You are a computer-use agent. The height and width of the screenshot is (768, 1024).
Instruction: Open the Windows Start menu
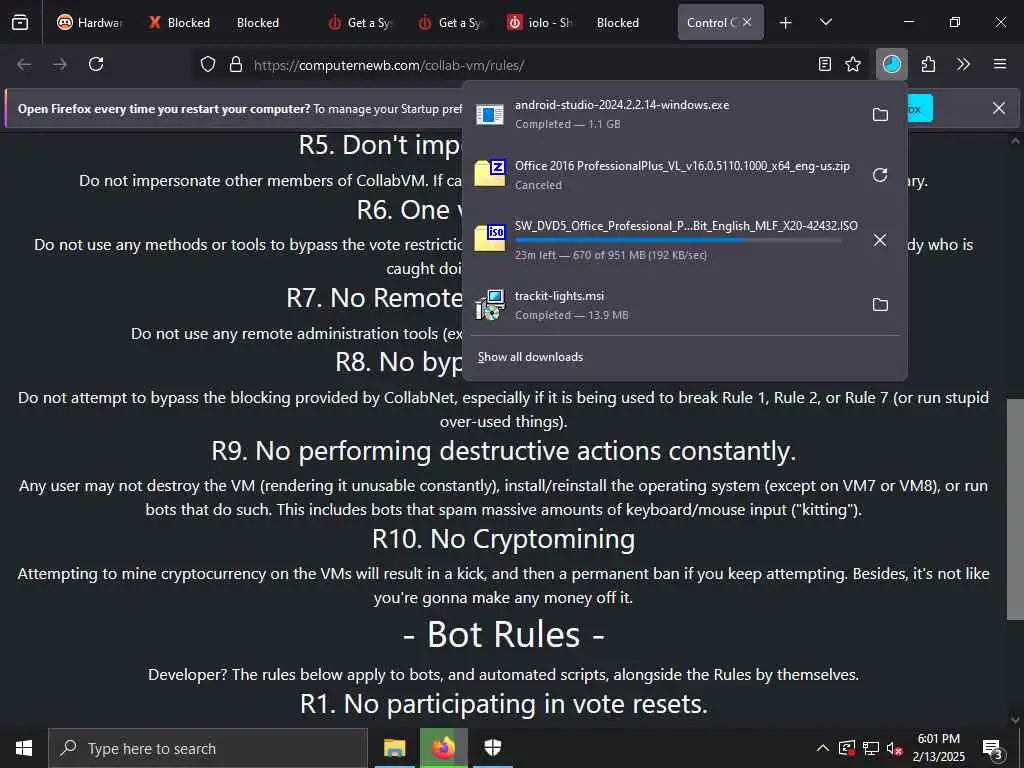click(x=24, y=748)
